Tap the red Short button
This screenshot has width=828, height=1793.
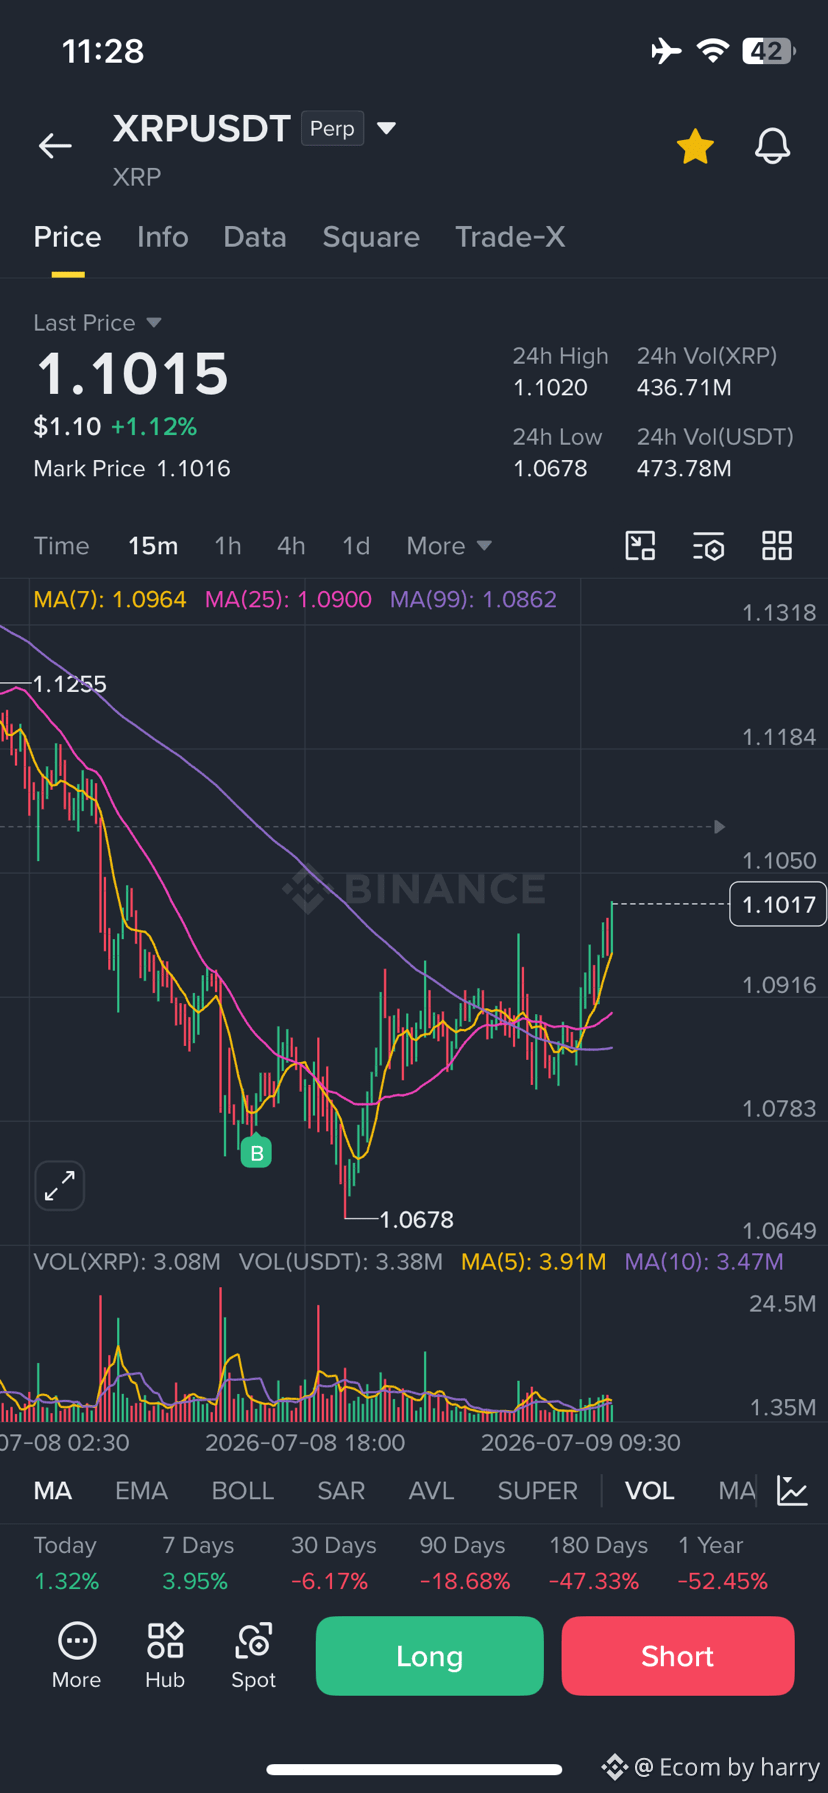pyautogui.click(x=678, y=1656)
